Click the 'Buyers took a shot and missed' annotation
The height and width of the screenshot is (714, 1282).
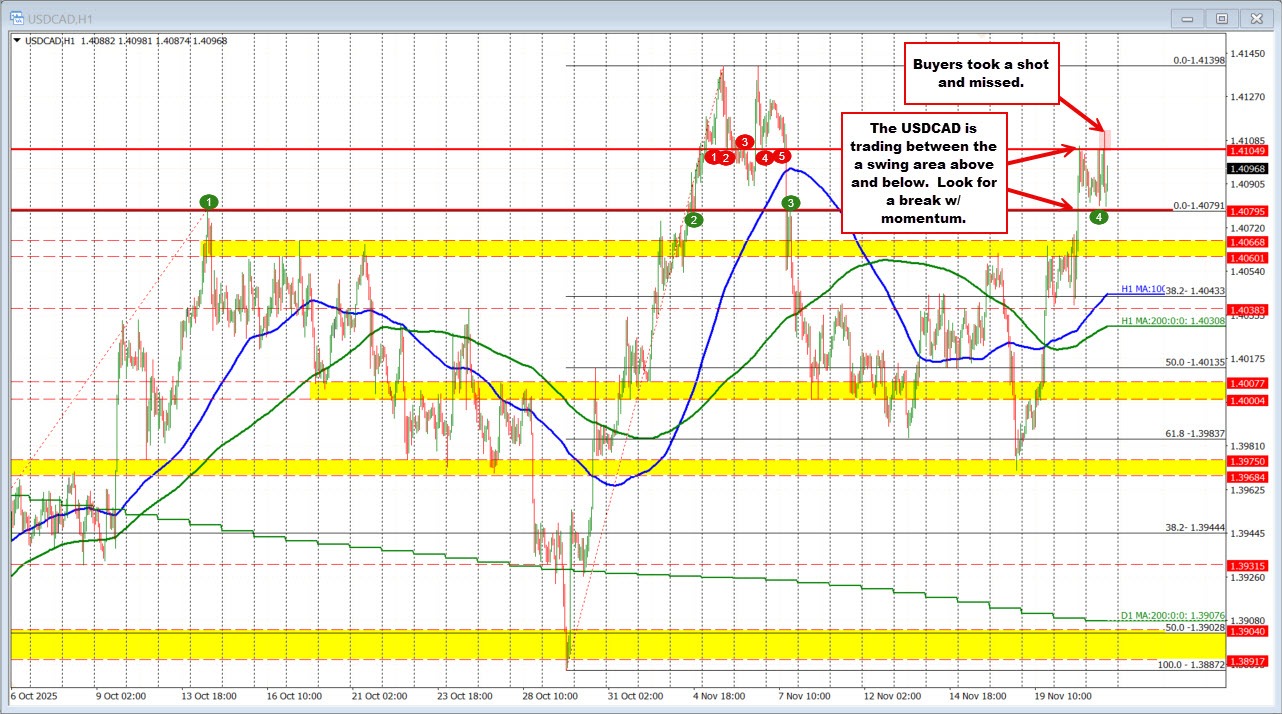click(x=980, y=75)
